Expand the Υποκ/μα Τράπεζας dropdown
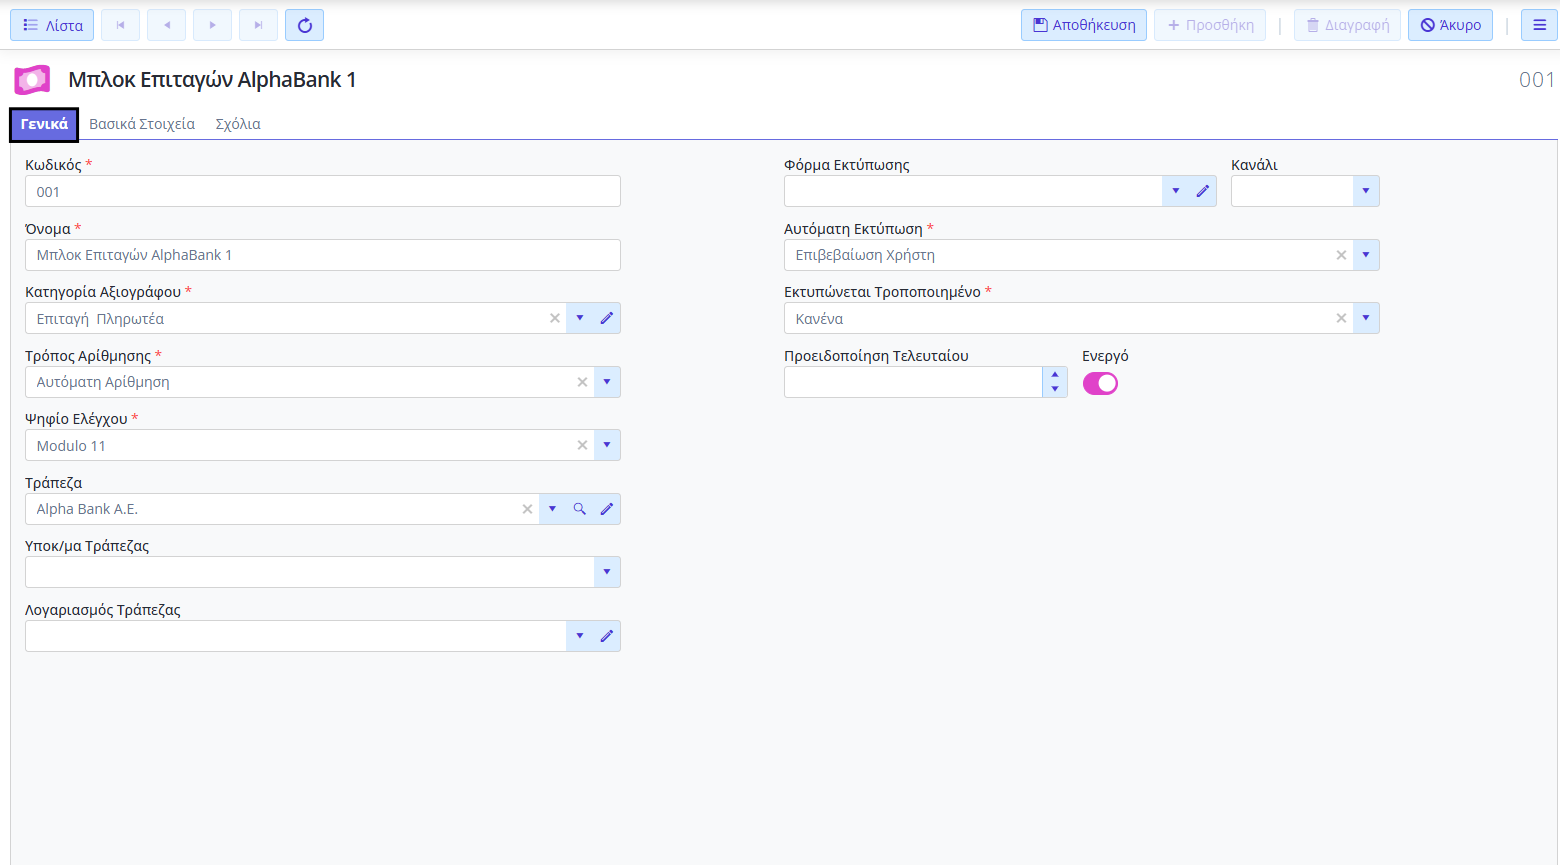 [x=606, y=572]
